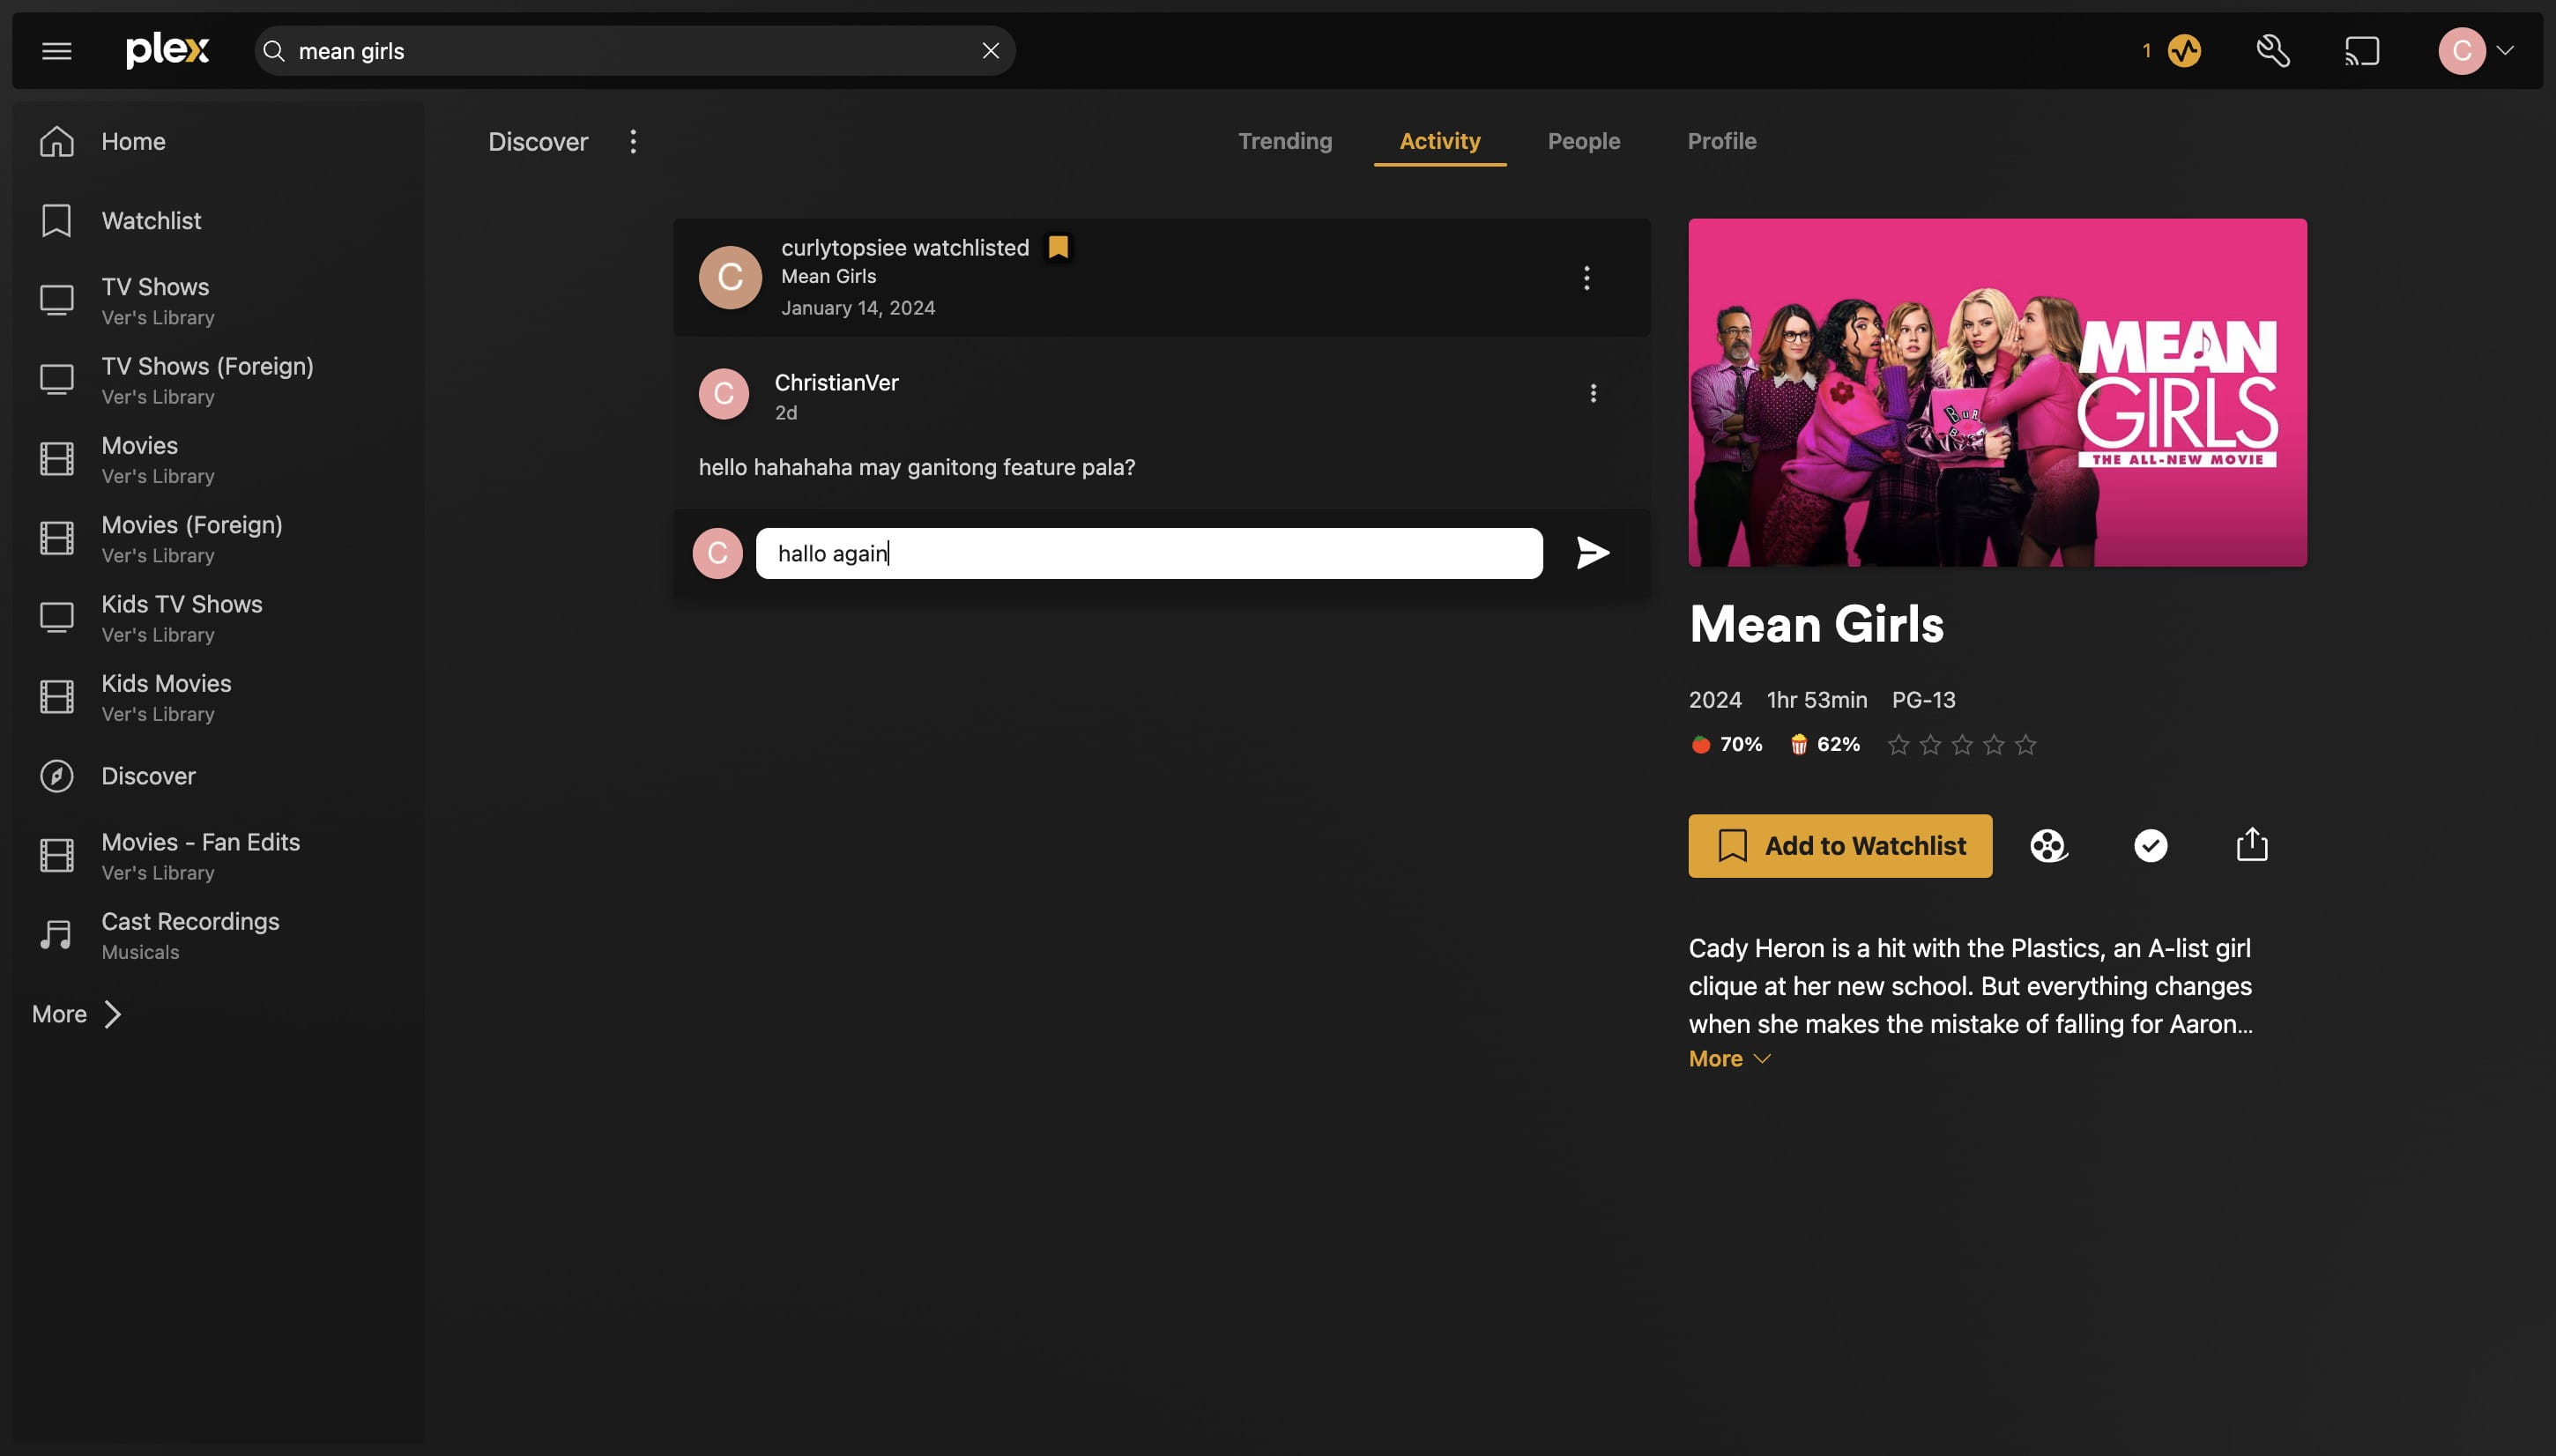This screenshot has height=1456, width=2556.
Task: Open curlytopsiee watchlisted post options menu
Action: point(1586,278)
